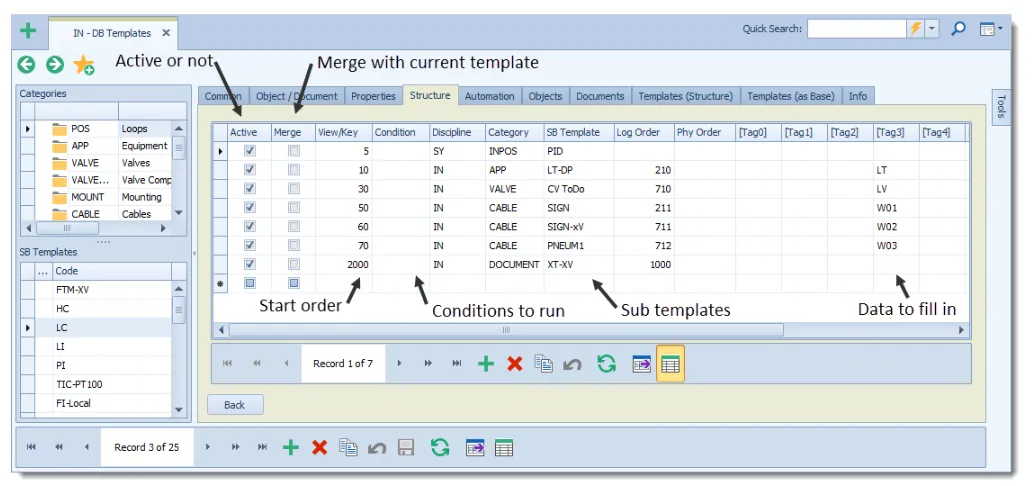
Task: Click the Categories list scroll down arrow
Action: click(179, 213)
